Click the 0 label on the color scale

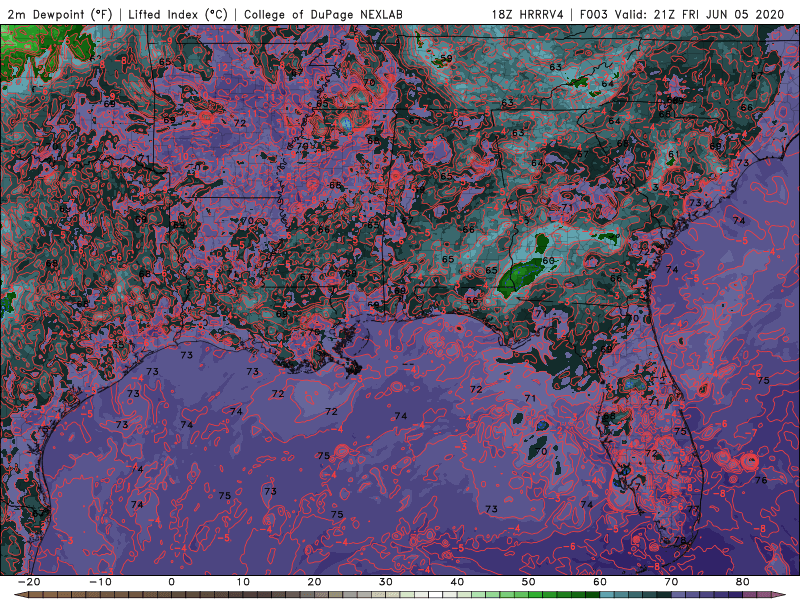click(171, 582)
